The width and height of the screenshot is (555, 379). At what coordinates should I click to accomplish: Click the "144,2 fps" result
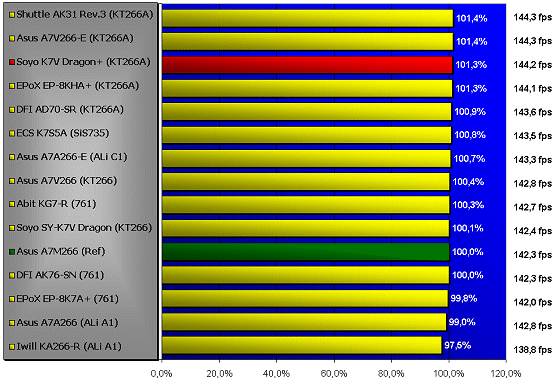[533, 65]
